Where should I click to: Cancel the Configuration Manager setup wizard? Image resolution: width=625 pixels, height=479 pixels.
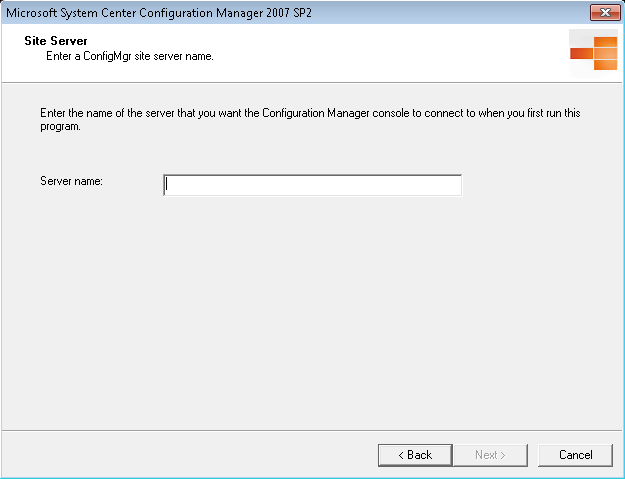pyautogui.click(x=575, y=455)
